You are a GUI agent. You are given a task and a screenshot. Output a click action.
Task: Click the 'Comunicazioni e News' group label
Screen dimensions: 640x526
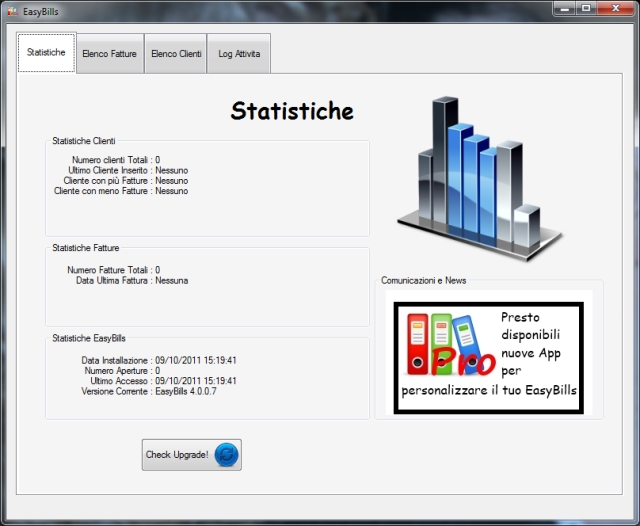(424, 280)
